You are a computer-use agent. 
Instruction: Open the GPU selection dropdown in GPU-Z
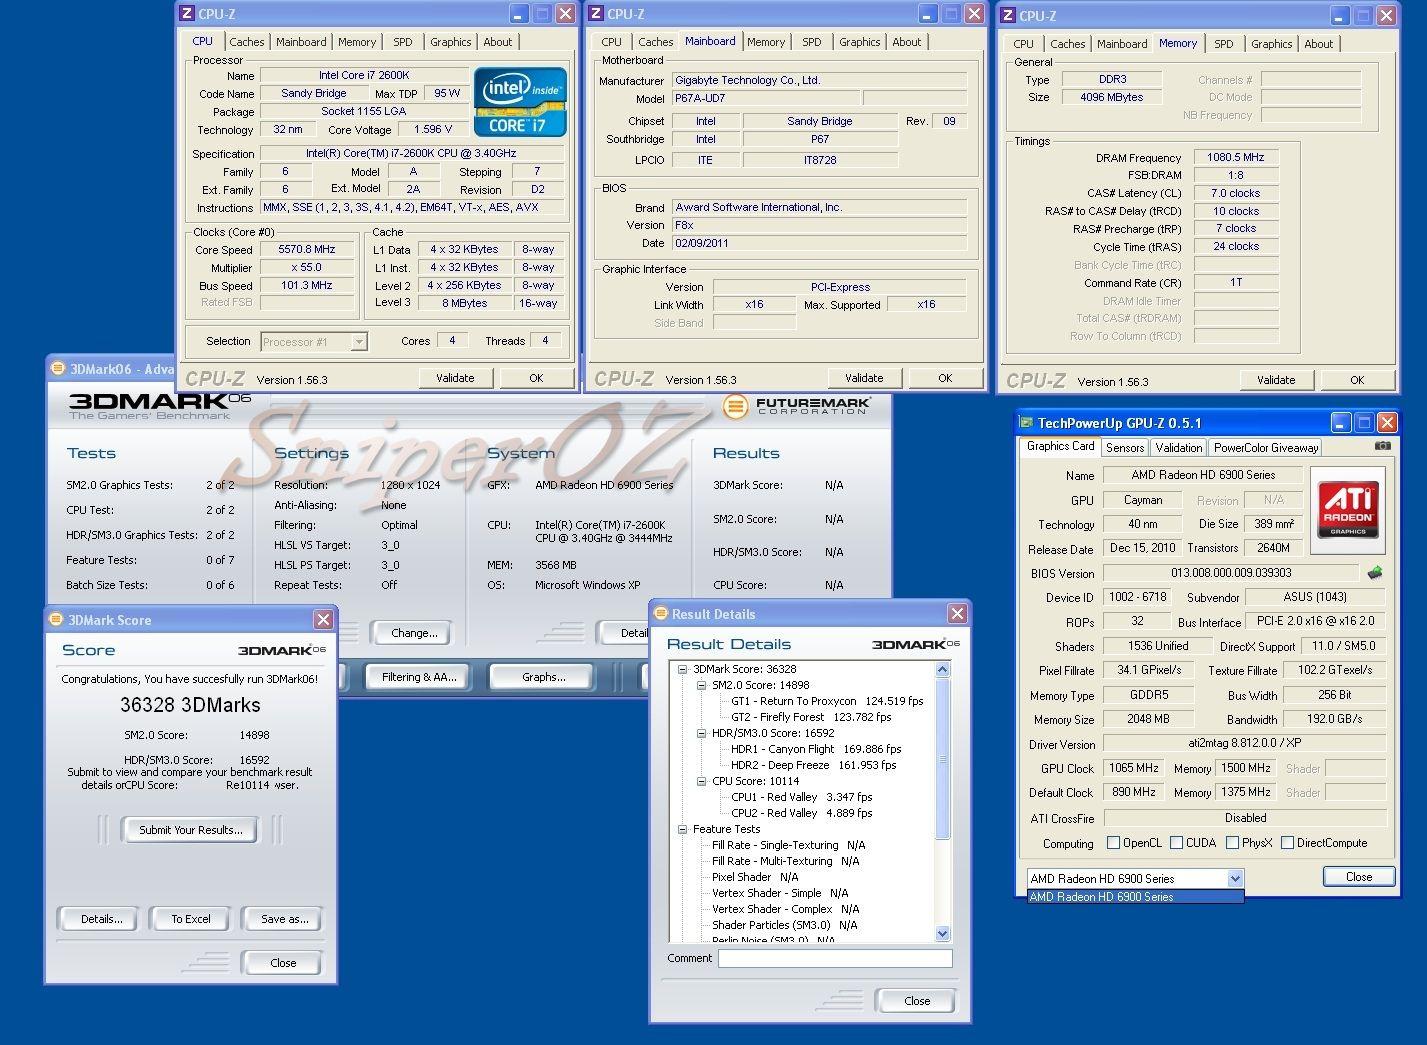pos(1235,879)
